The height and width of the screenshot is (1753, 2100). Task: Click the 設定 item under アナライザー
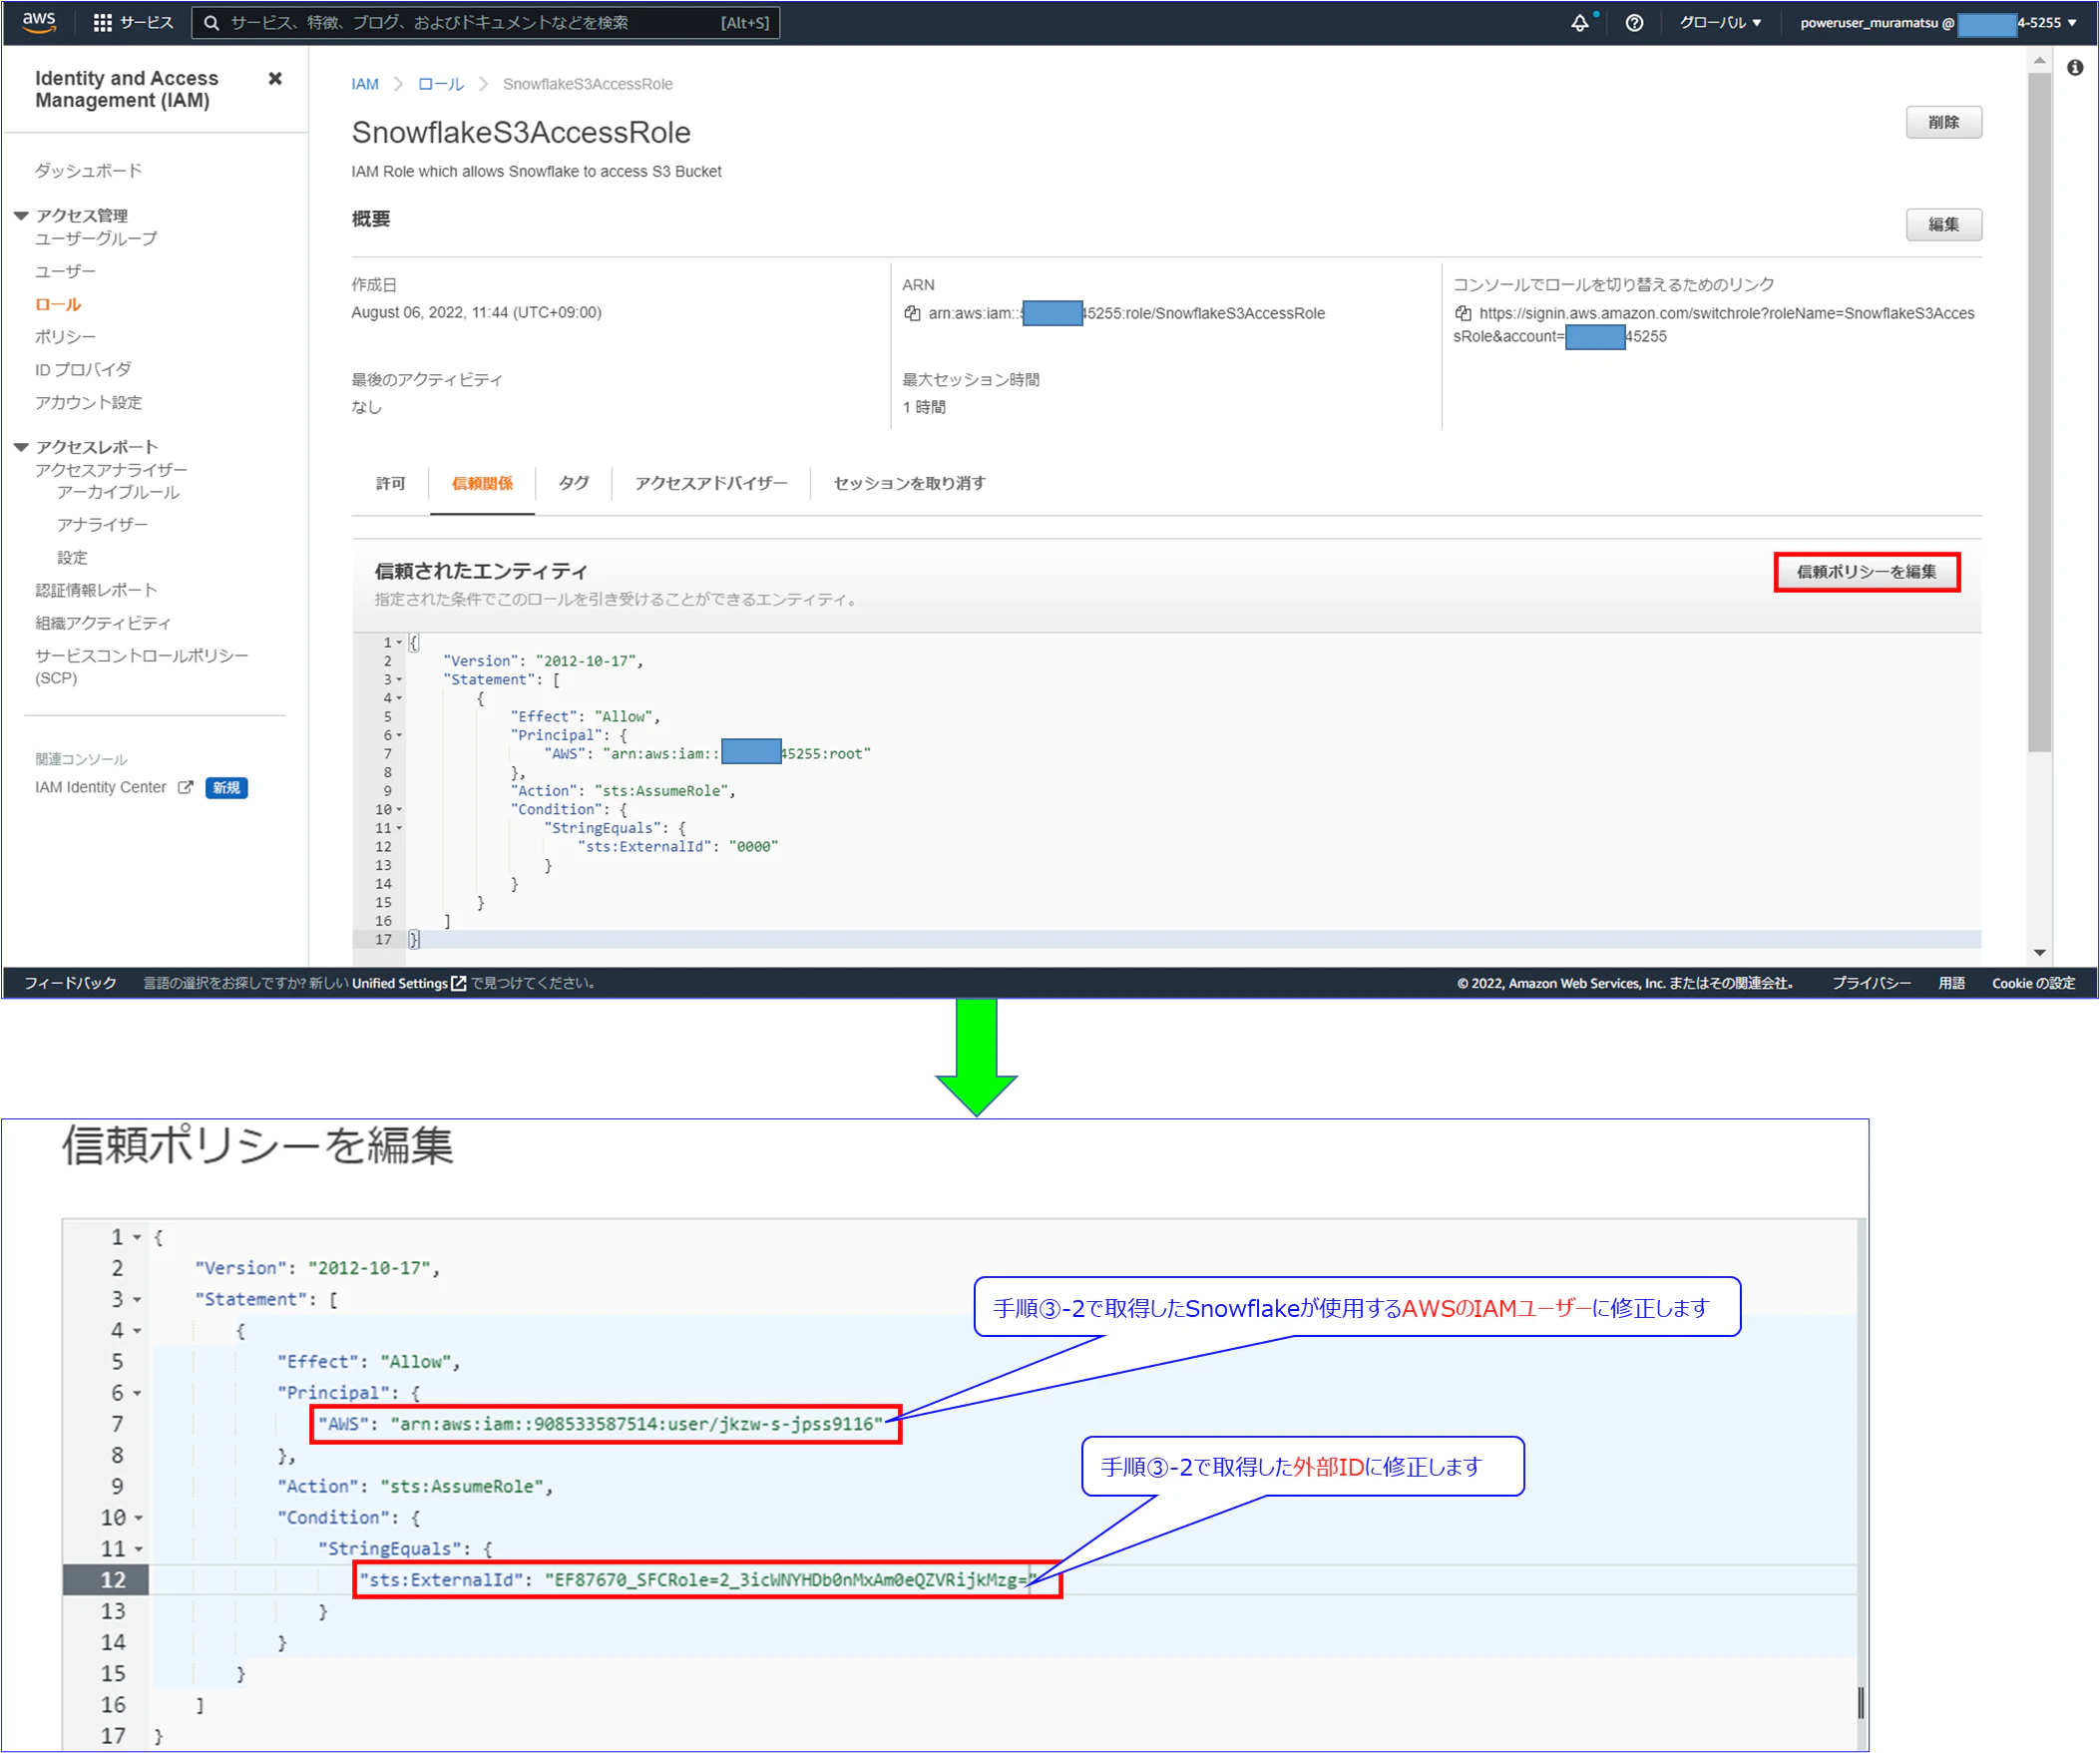click(72, 558)
